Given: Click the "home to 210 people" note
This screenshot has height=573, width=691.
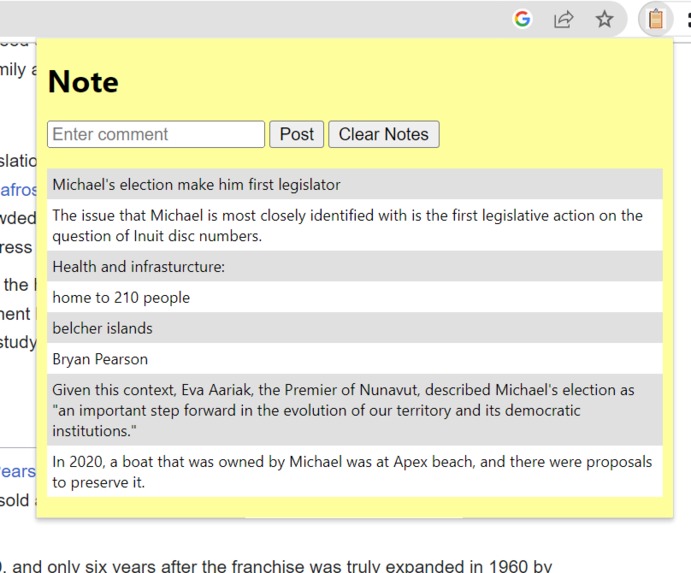Looking at the screenshot, I should click(355, 297).
